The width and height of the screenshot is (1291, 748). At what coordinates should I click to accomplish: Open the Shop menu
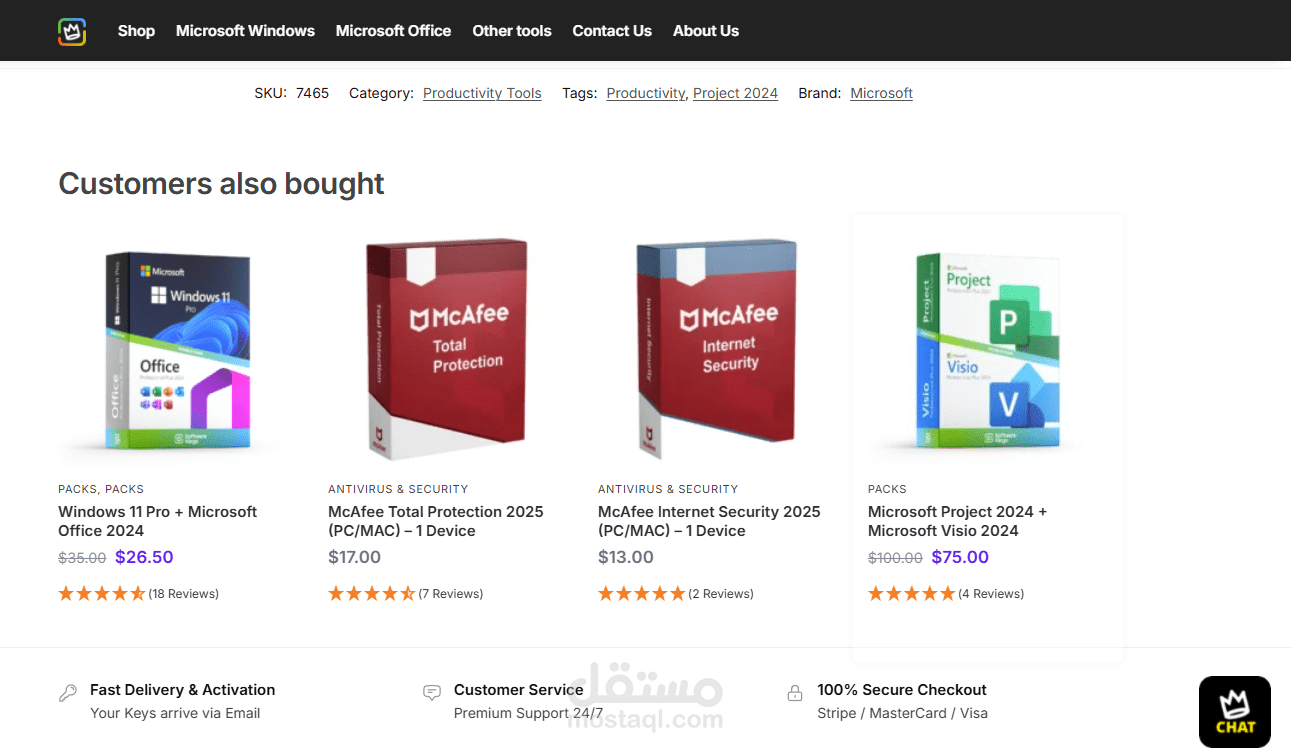(136, 31)
